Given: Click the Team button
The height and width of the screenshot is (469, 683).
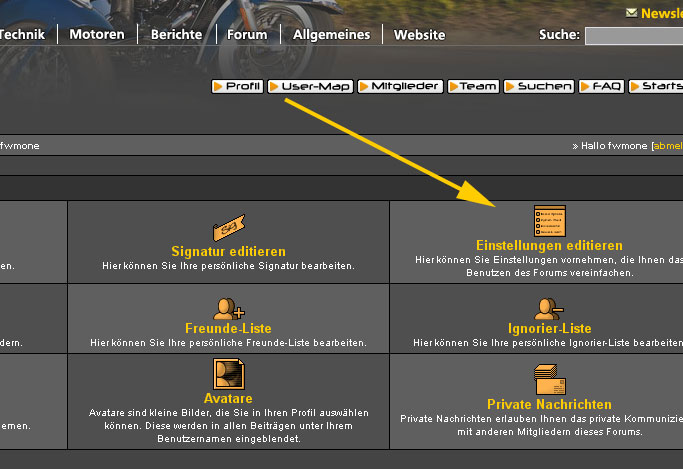Looking at the screenshot, I should (x=473, y=87).
